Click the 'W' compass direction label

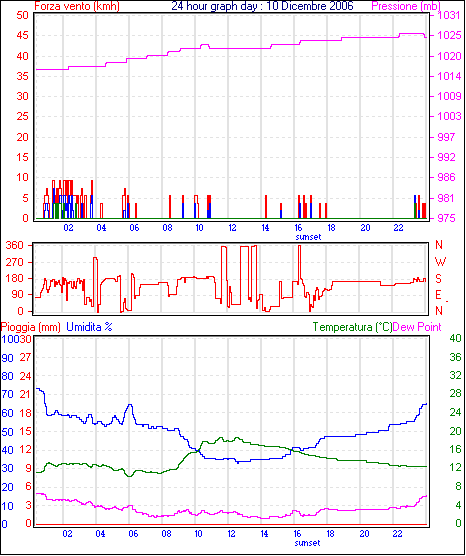pos(440,262)
